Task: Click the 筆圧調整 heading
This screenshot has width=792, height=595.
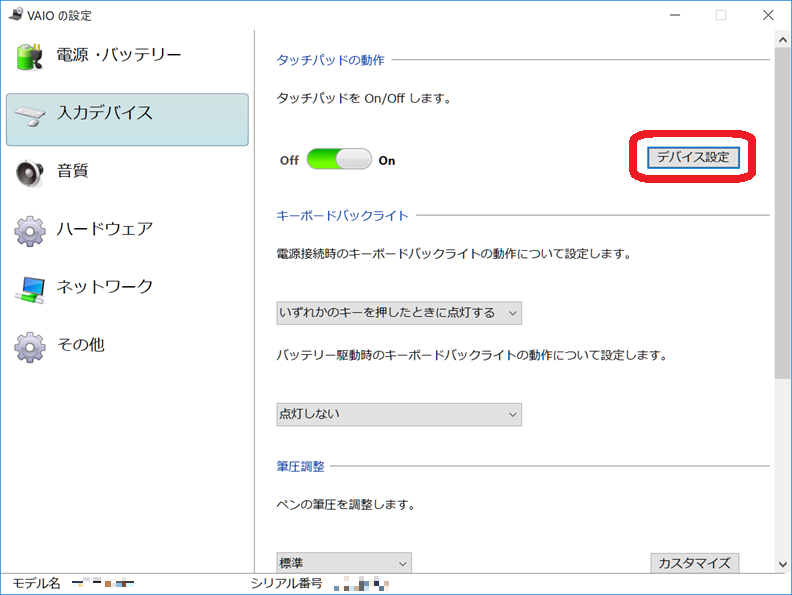Action: (x=301, y=466)
